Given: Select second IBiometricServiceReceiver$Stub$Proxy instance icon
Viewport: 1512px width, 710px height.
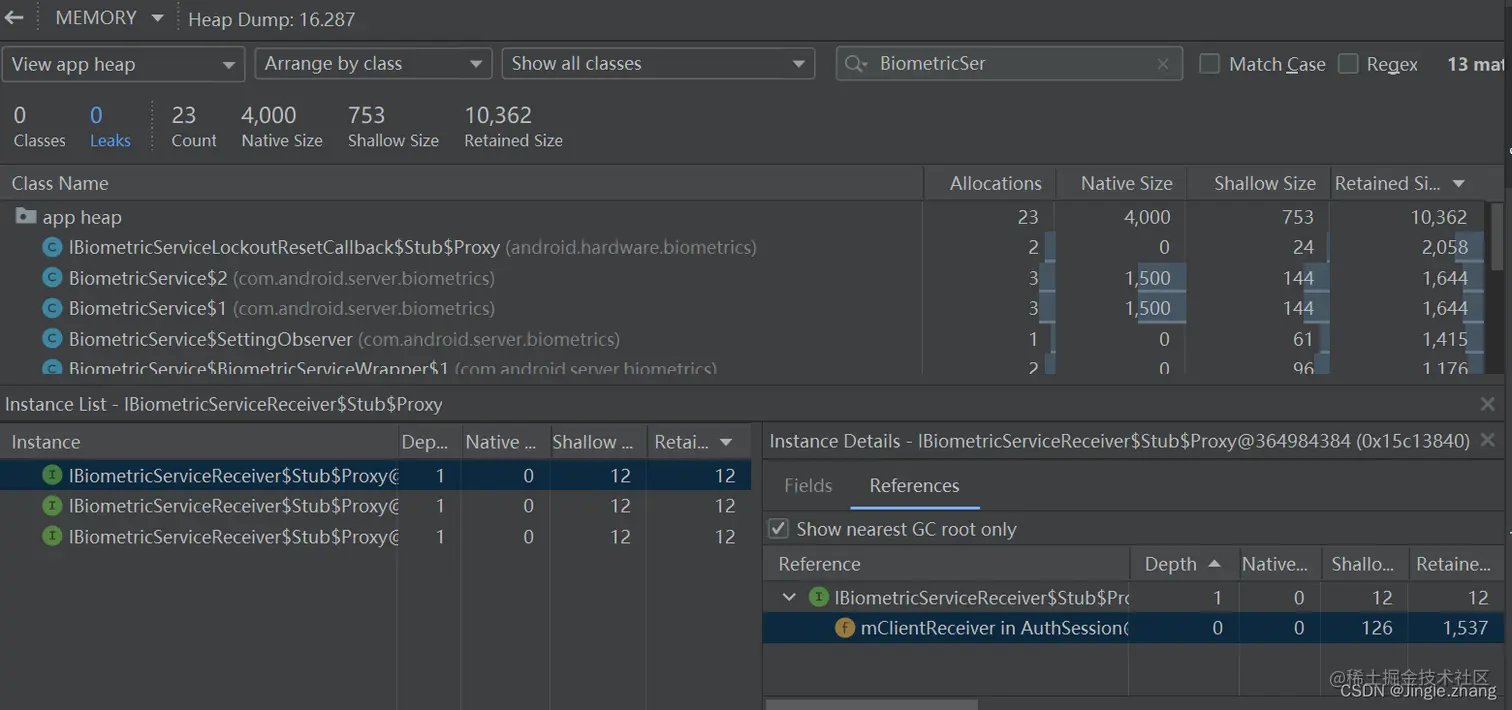Looking at the screenshot, I should pyautogui.click(x=52, y=506).
